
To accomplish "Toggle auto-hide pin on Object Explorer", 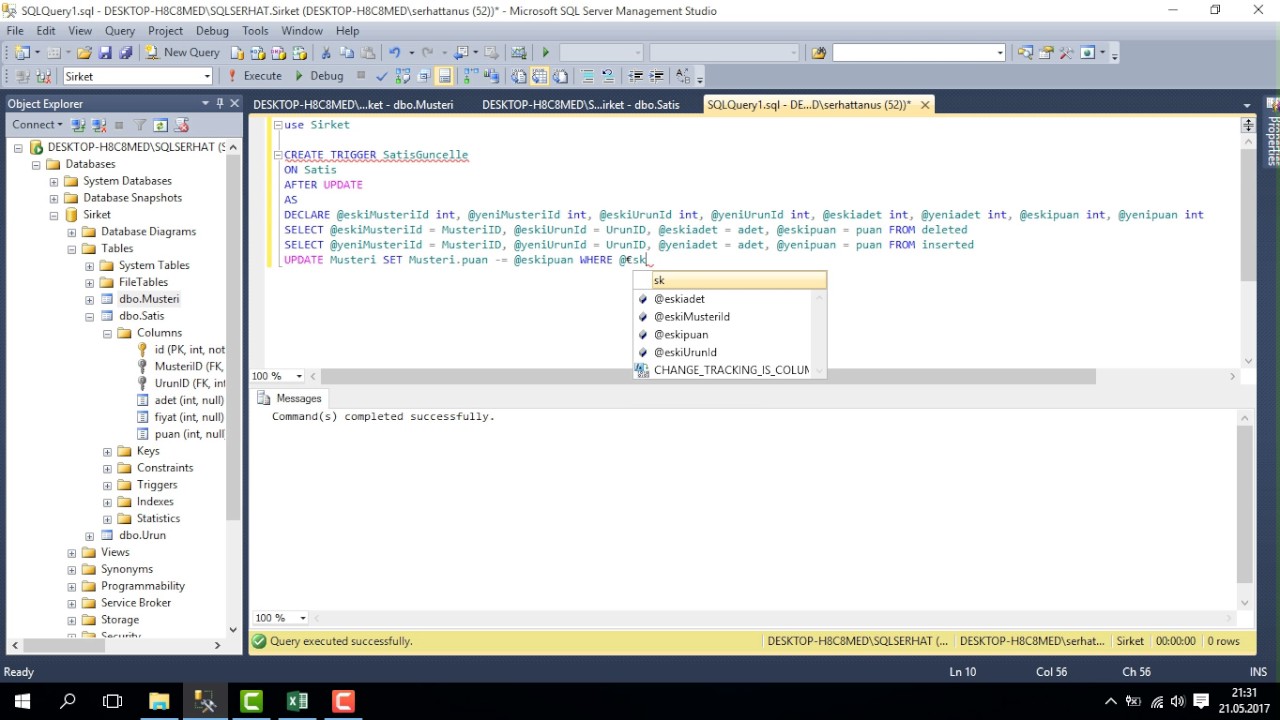I will [220, 103].
